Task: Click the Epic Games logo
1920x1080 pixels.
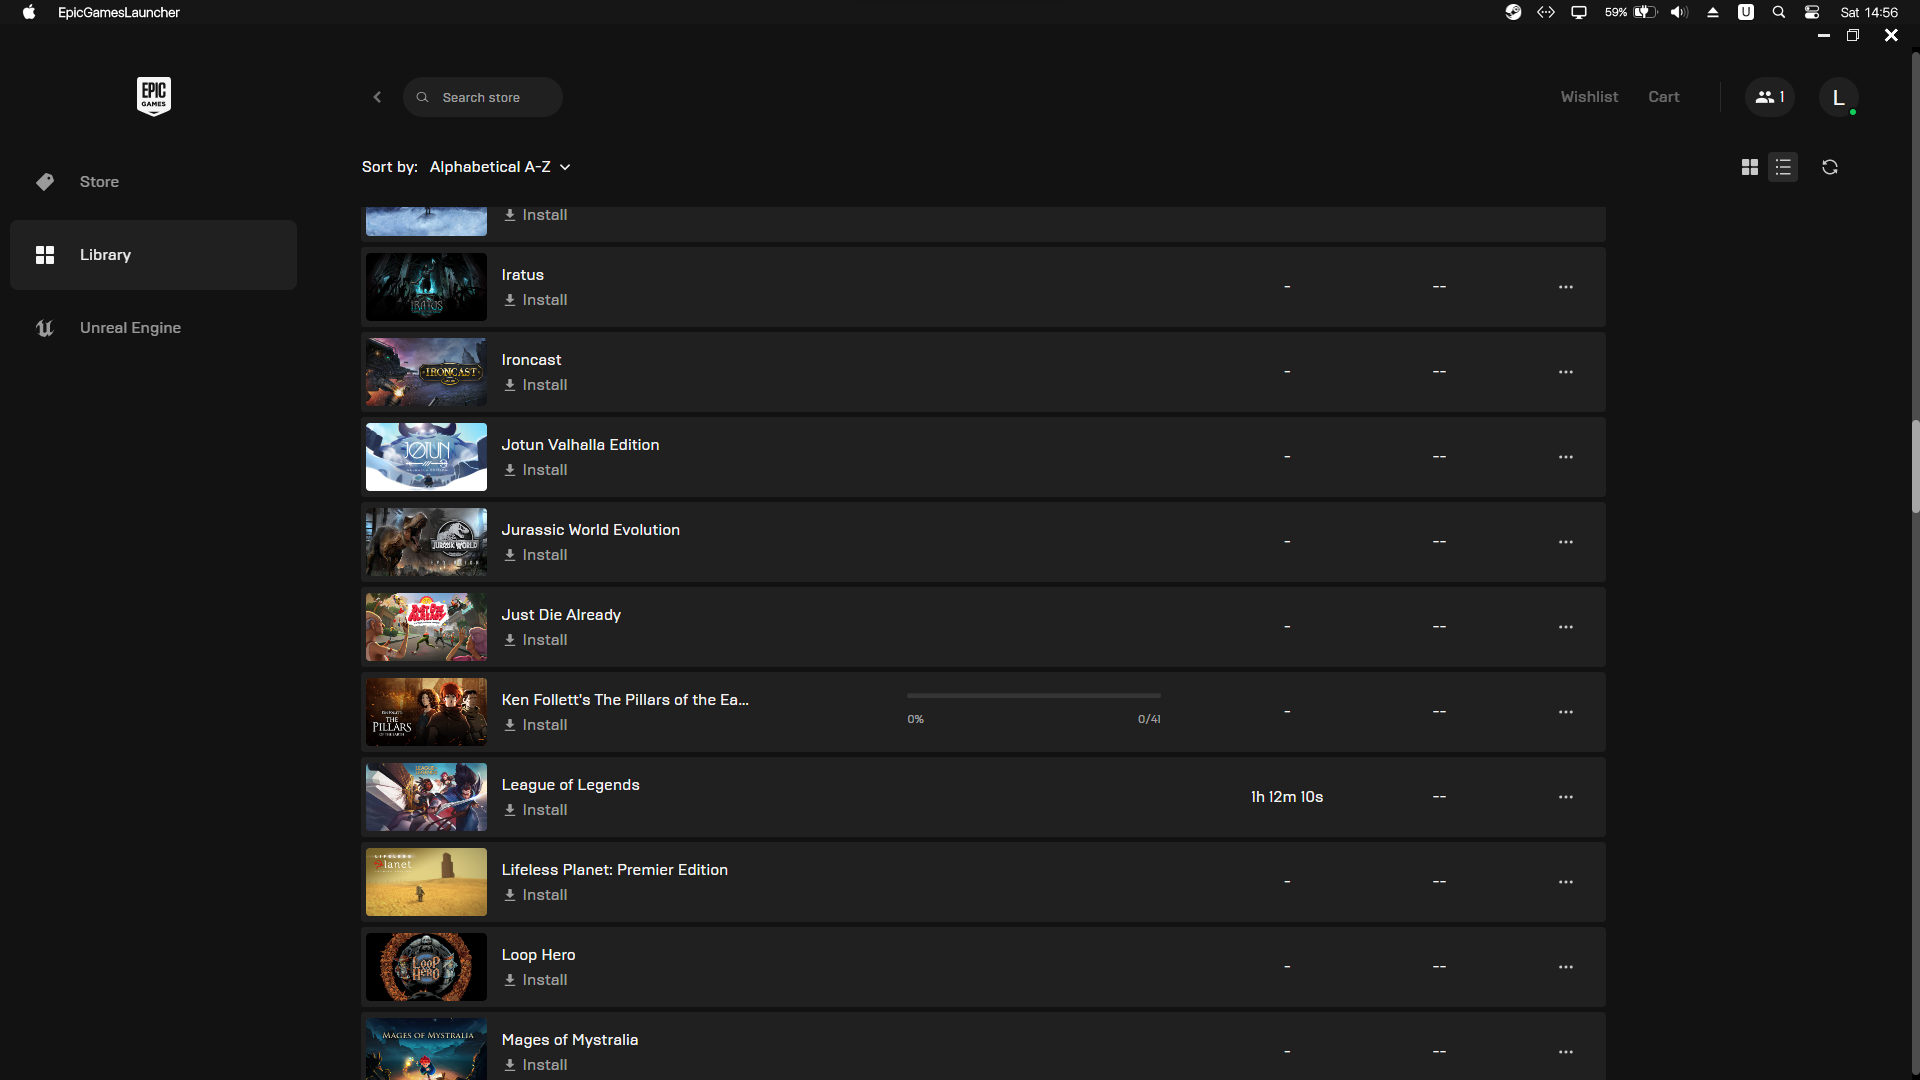Action: [153, 96]
